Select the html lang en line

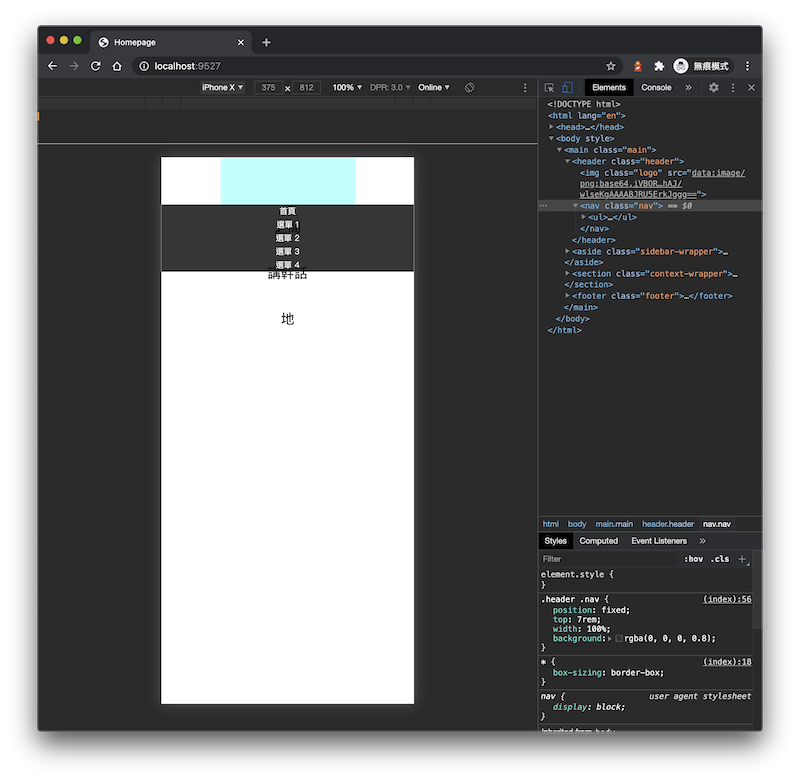(586, 115)
